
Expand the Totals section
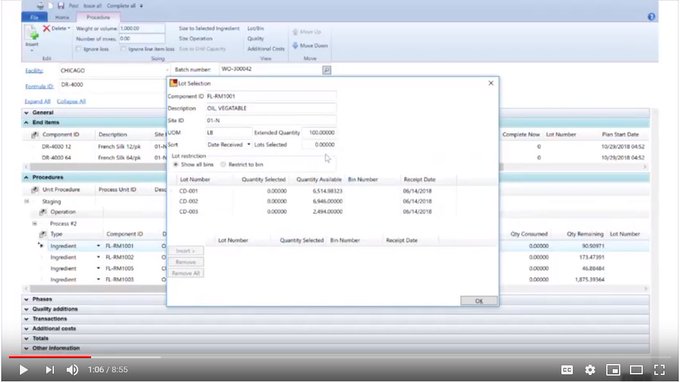[26, 338]
